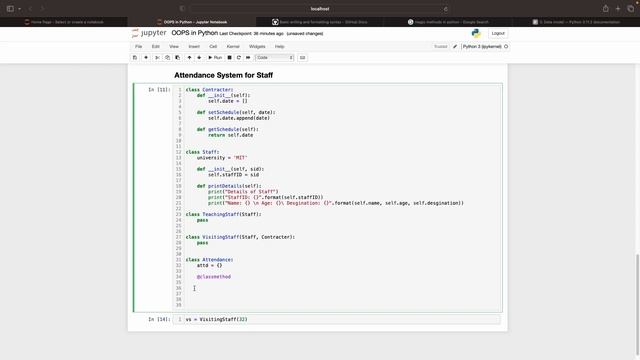Open the Kernel menu

click(x=233, y=47)
